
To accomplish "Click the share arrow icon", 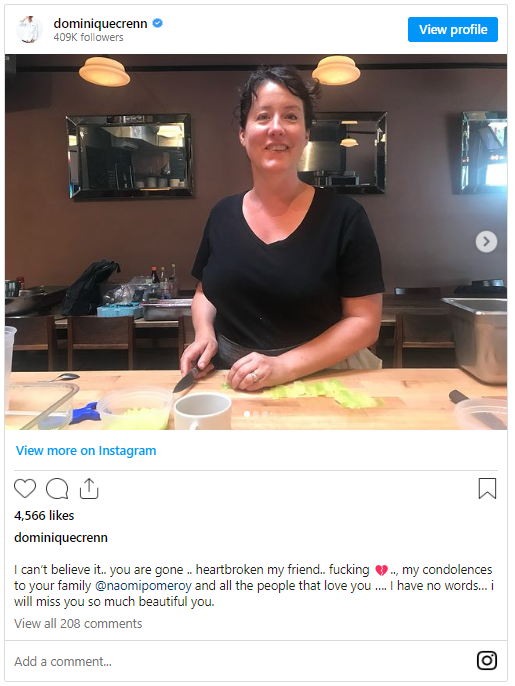I will [89, 488].
